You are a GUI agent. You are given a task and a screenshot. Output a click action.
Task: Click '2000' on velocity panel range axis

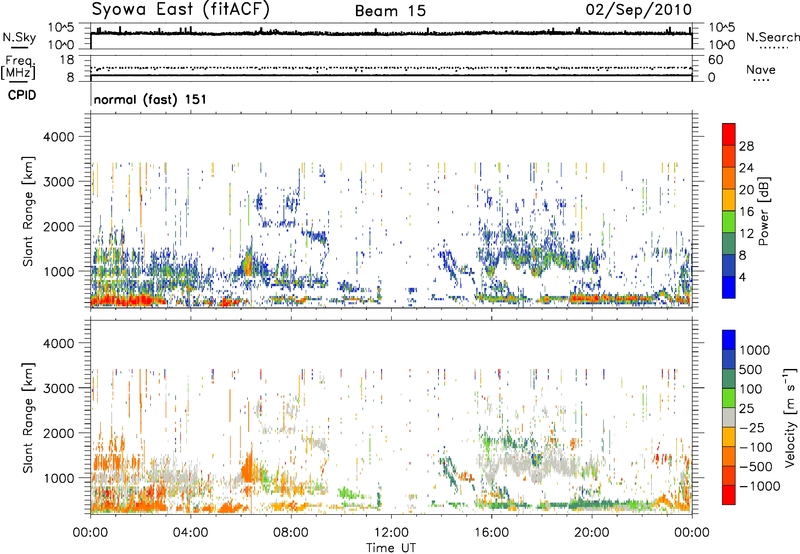point(58,433)
